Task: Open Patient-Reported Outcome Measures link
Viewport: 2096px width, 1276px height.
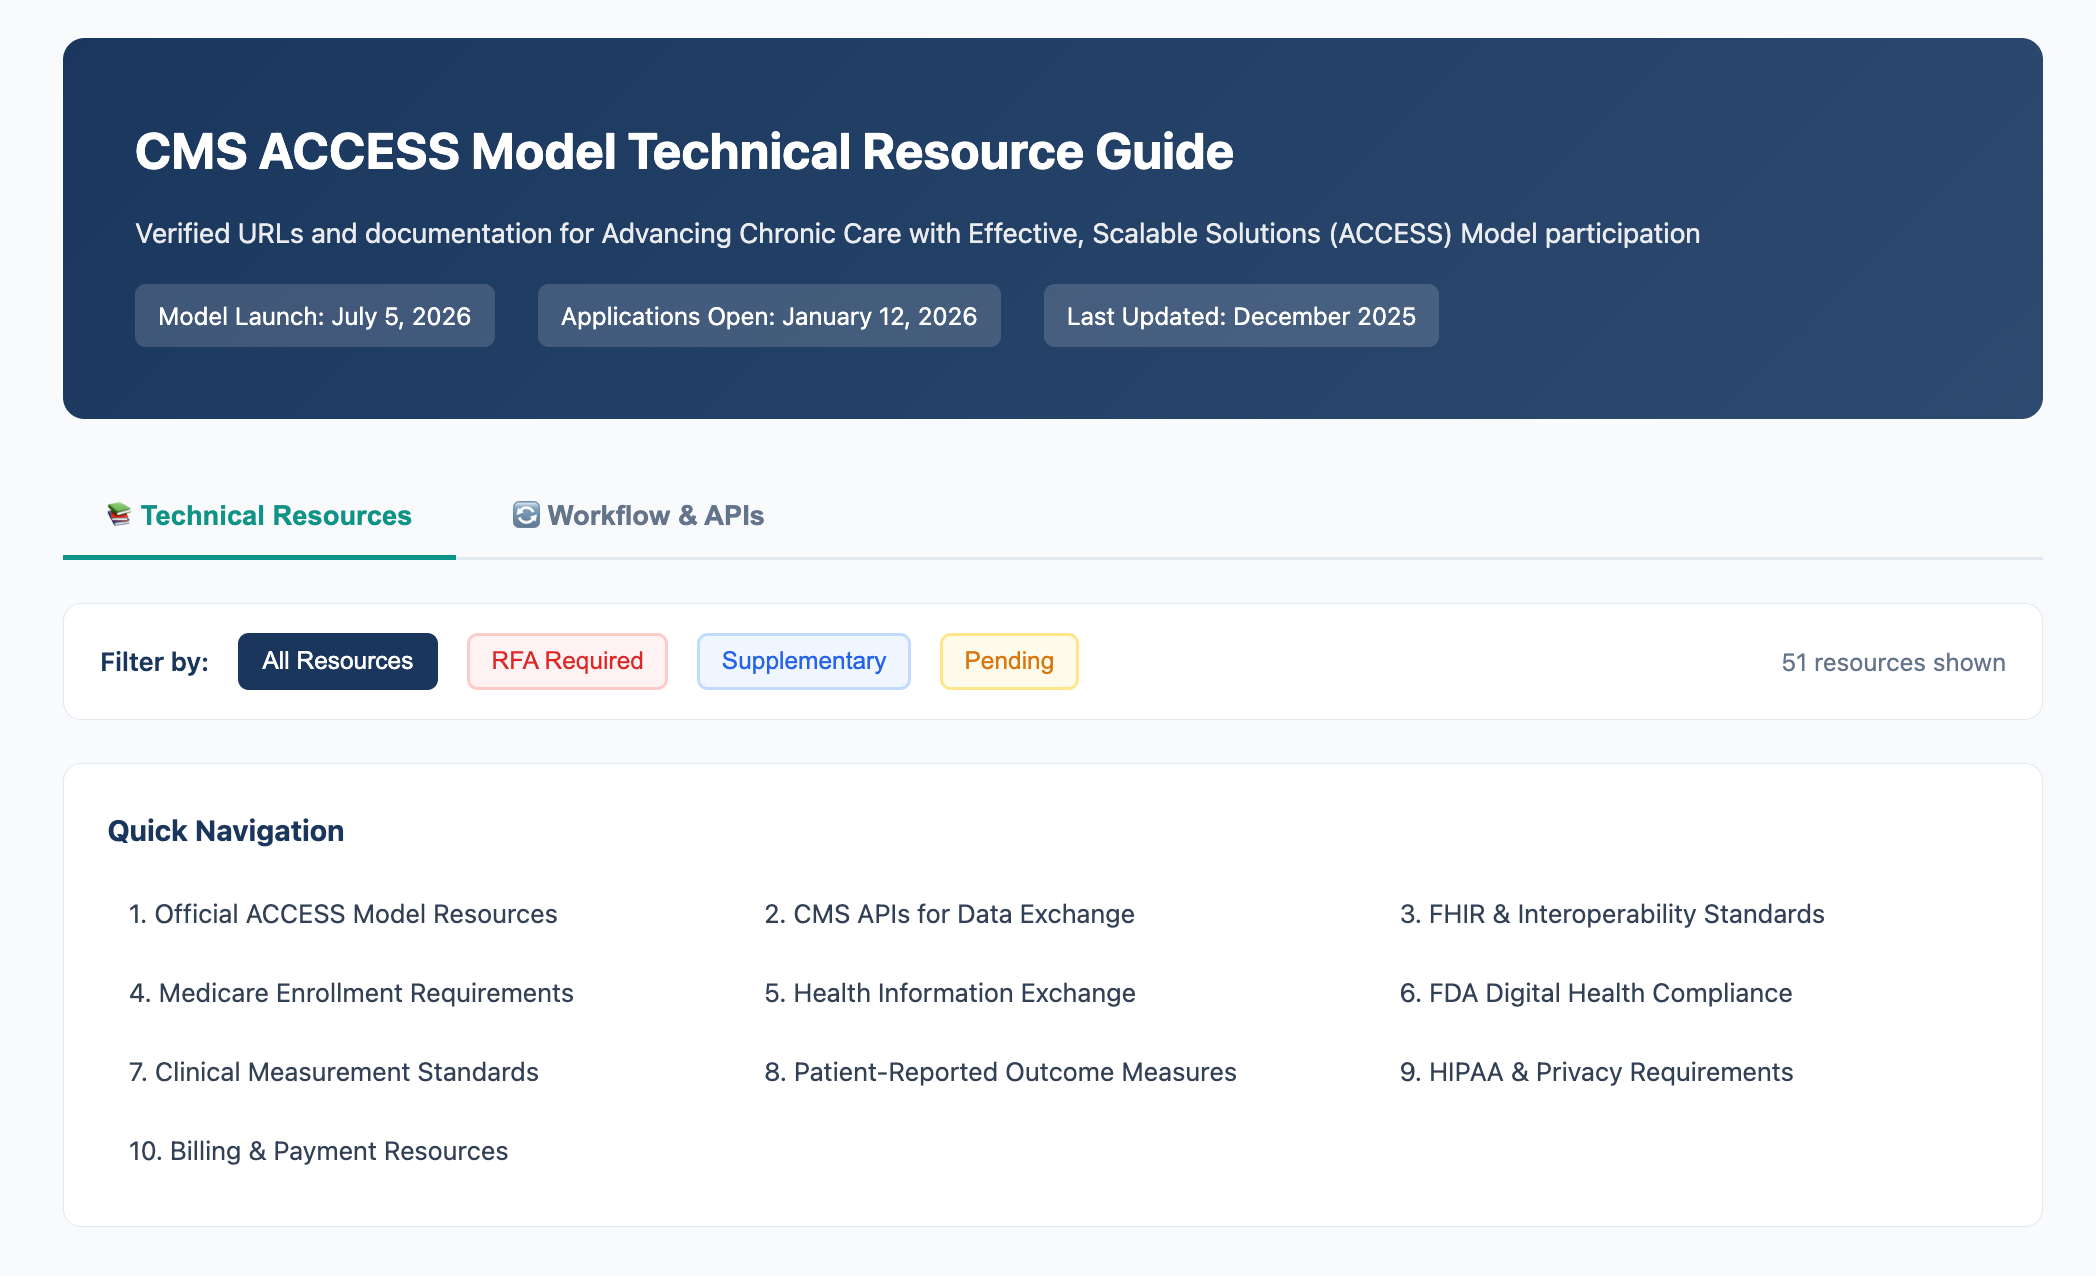Action: pos(1000,1072)
